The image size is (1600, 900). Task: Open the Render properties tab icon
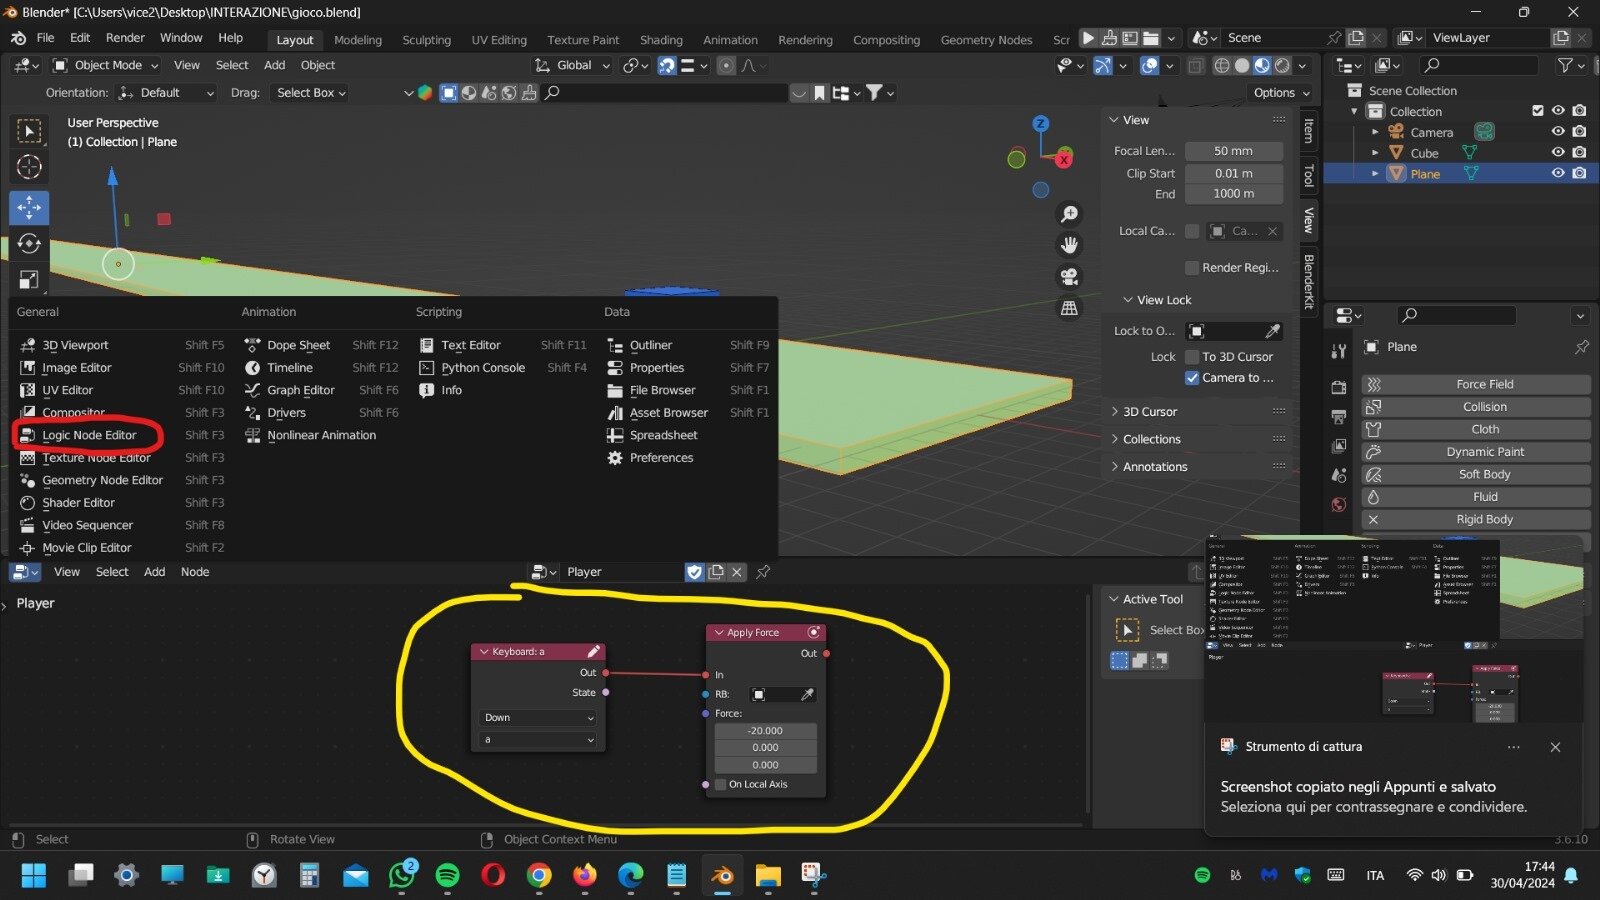tap(1339, 387)
